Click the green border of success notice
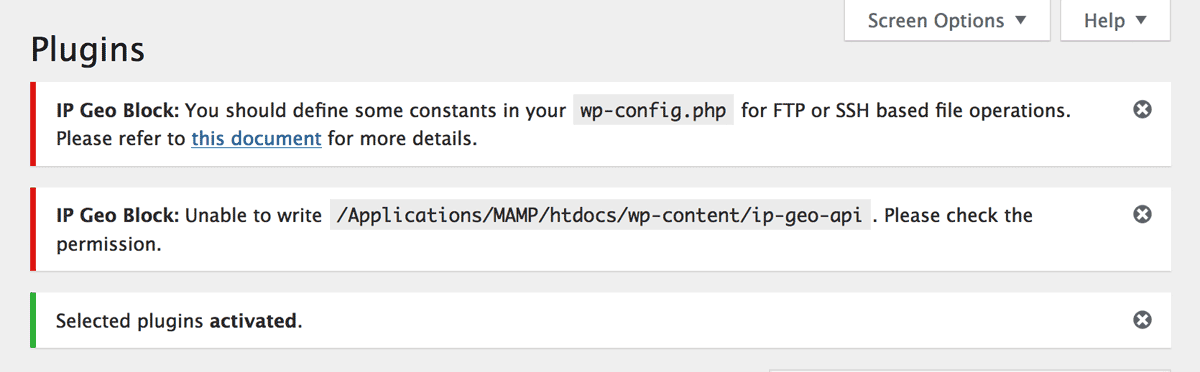The width and height of the screenshot is (1200, 372). click(33, 321)
